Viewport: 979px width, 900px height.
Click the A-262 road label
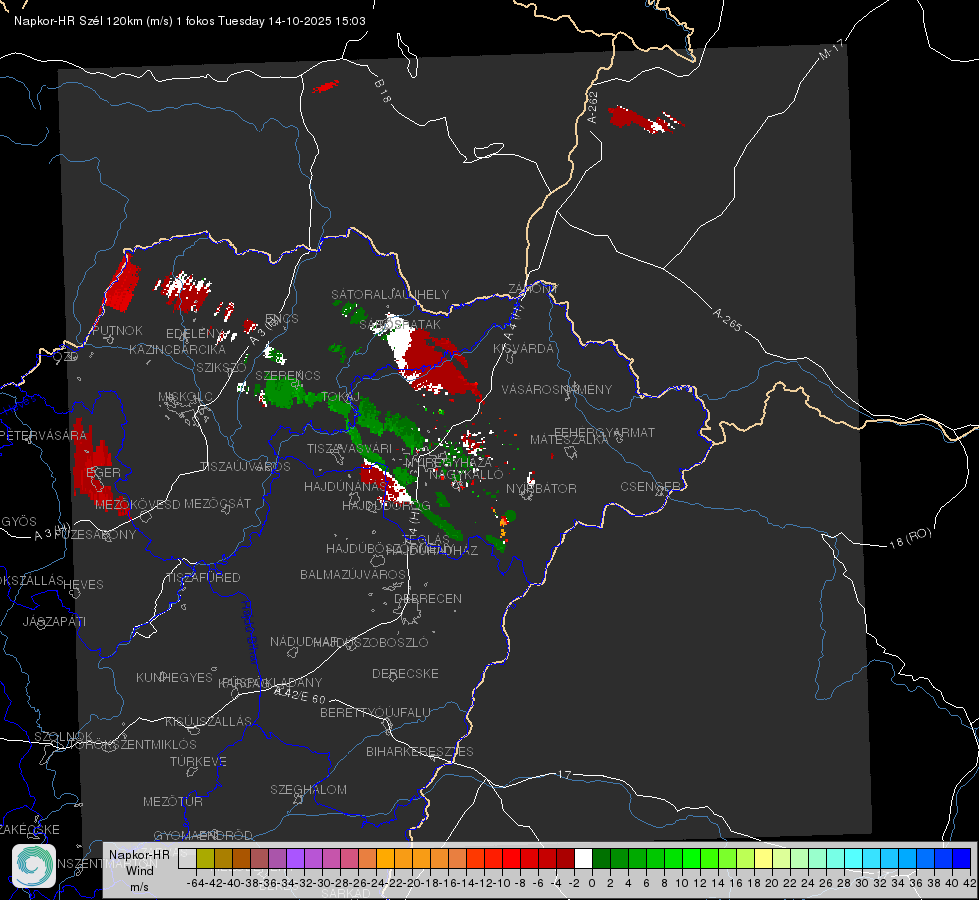[593, 107]
